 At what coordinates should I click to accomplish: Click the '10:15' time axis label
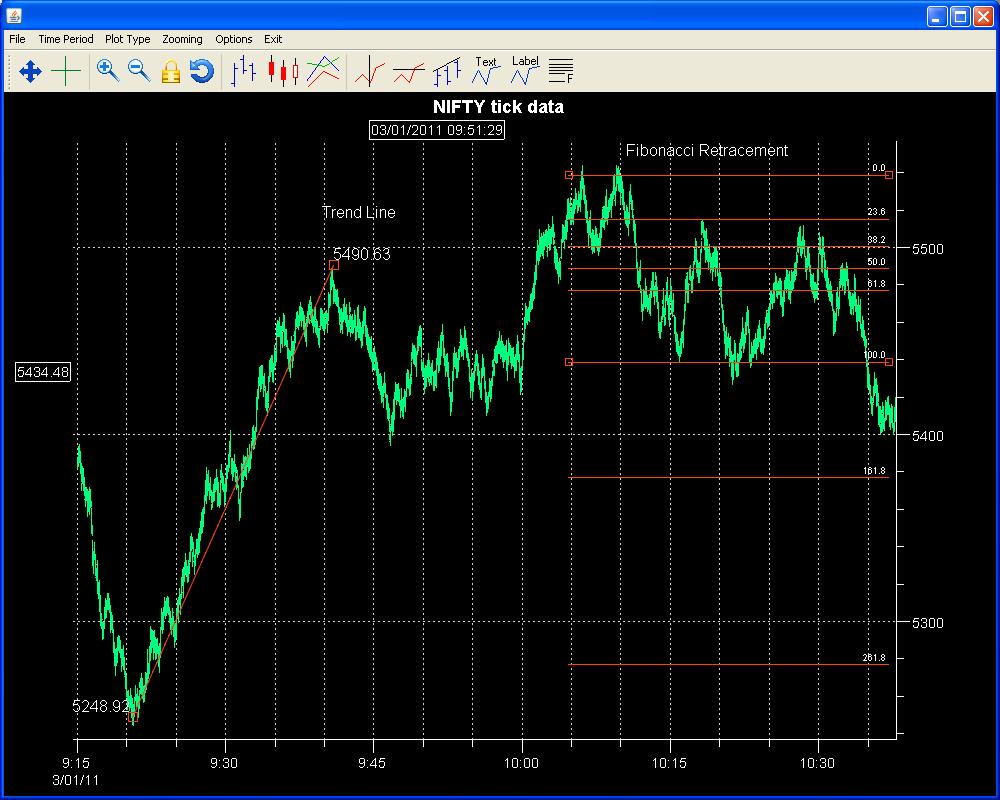[670, 762]
